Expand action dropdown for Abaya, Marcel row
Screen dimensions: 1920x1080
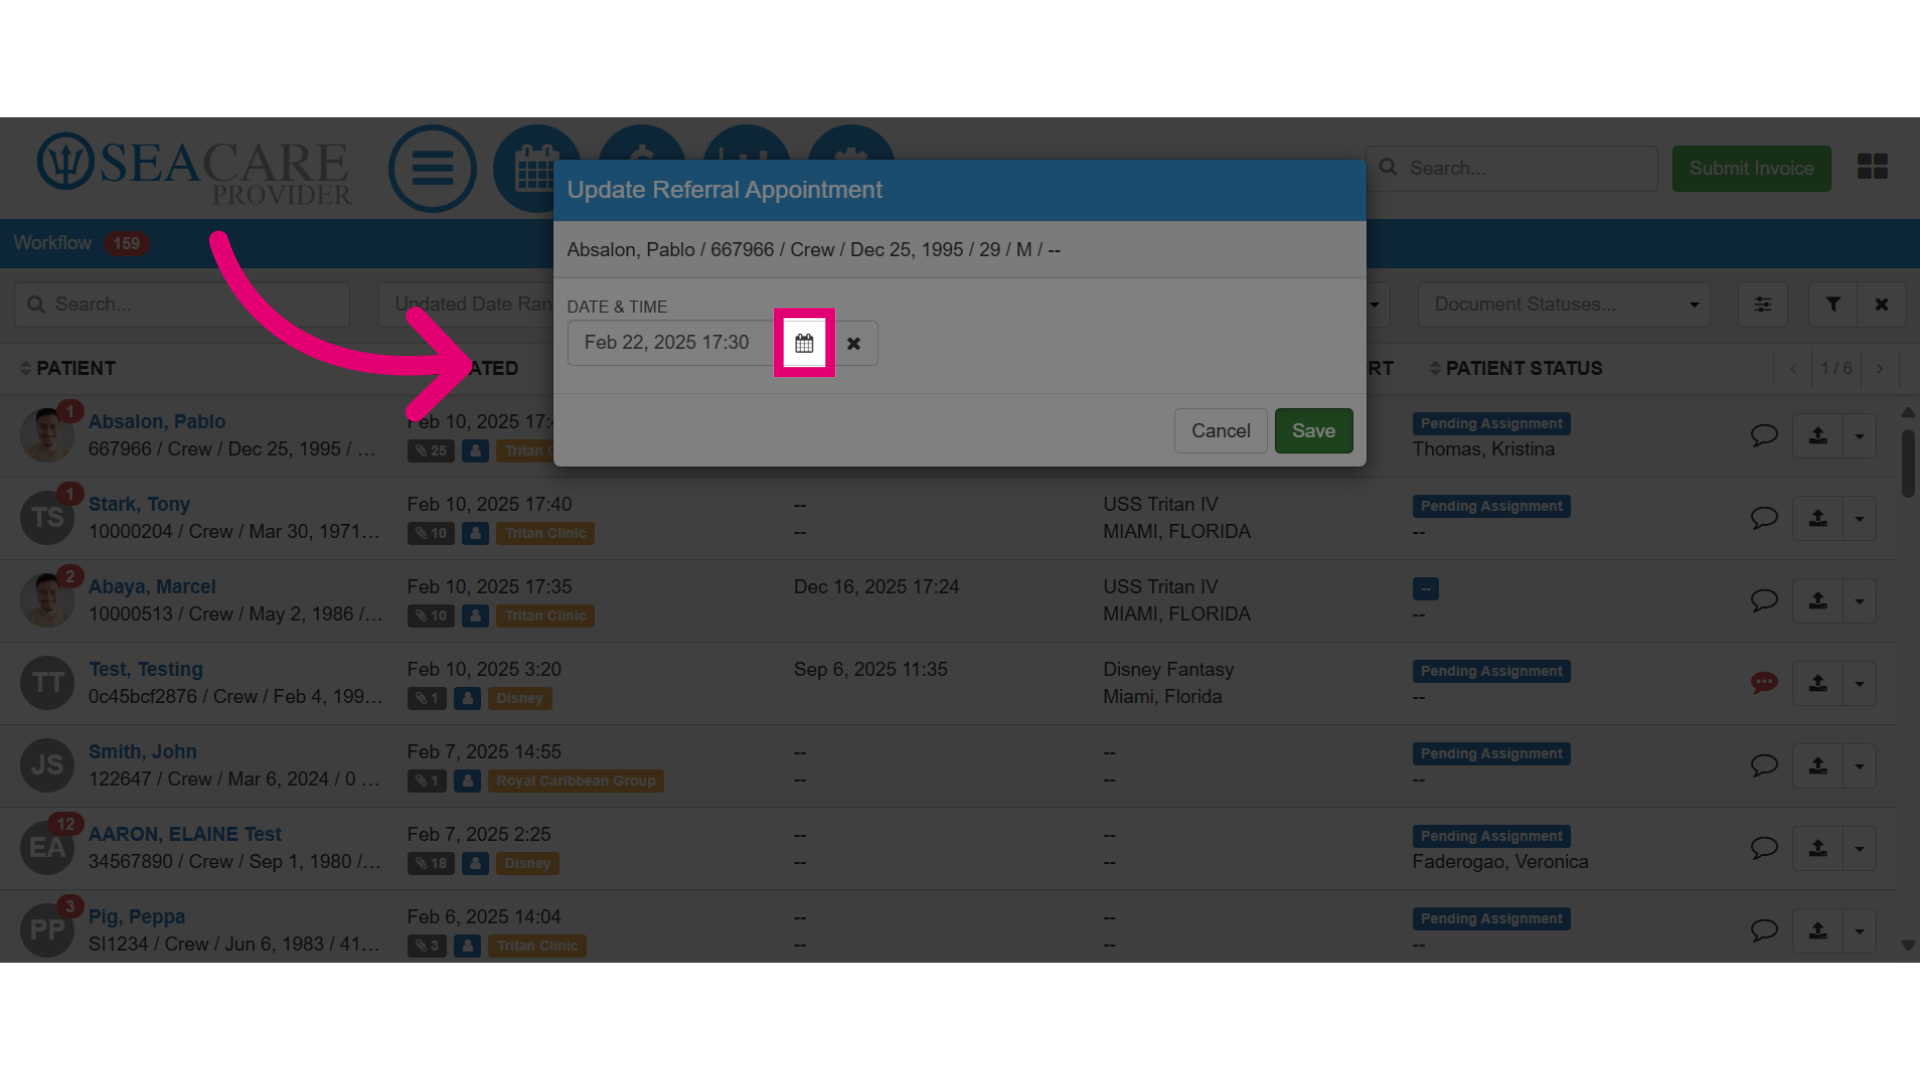tap(1859, 601)
